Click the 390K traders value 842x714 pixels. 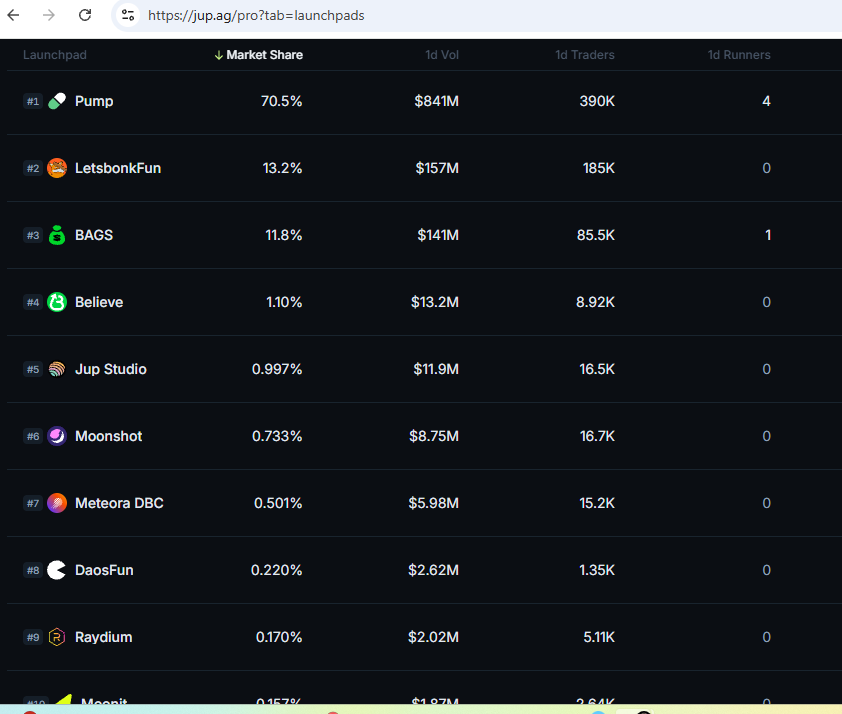(597, 101)
